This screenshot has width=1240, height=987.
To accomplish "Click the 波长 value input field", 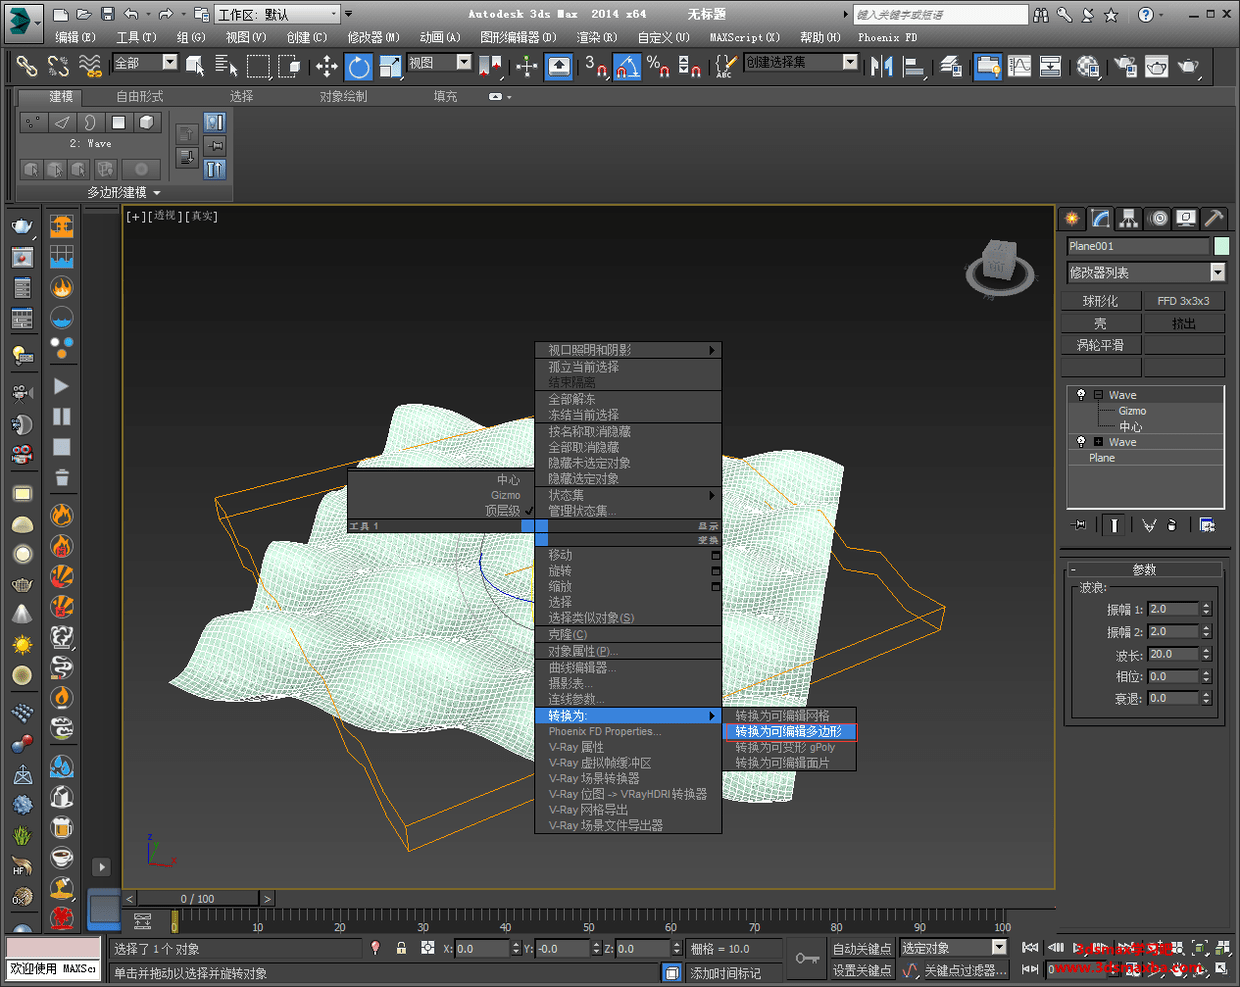I will pos(1173,654).
